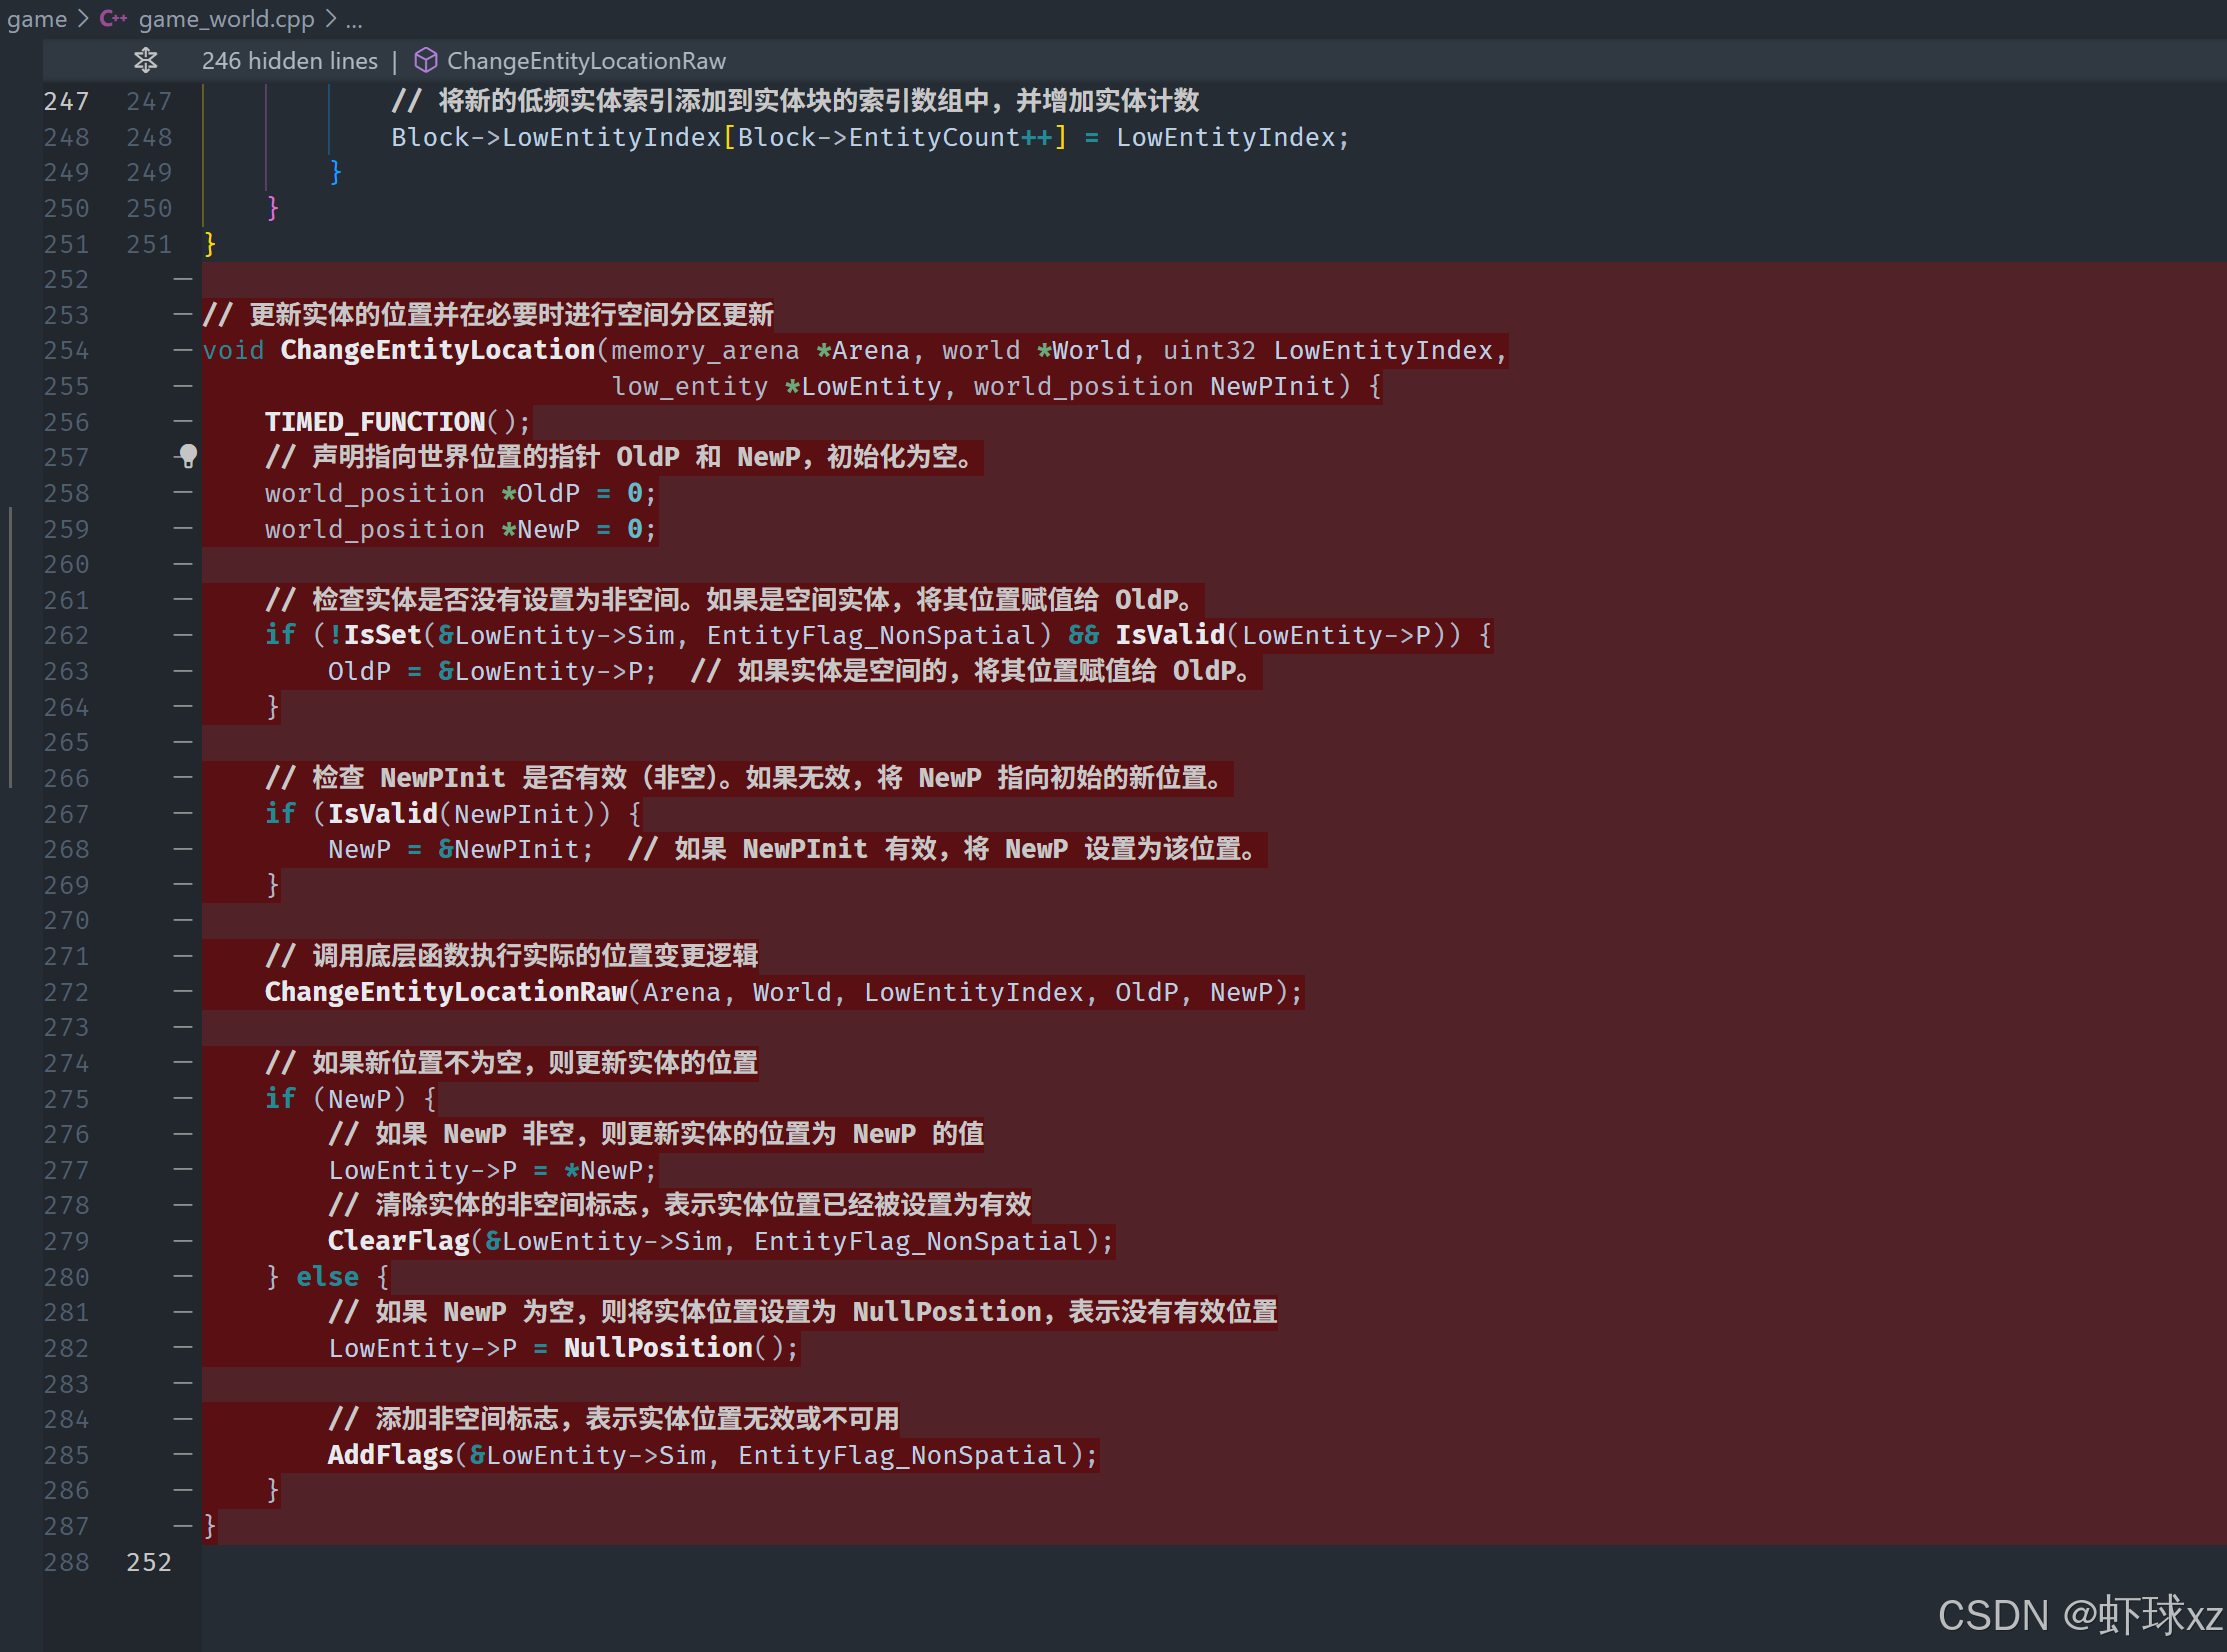This screenshot has height=1652, width=2227.
Task: Click the ChangeEntityLocation function name on line 254
Action: click(438, 350)
